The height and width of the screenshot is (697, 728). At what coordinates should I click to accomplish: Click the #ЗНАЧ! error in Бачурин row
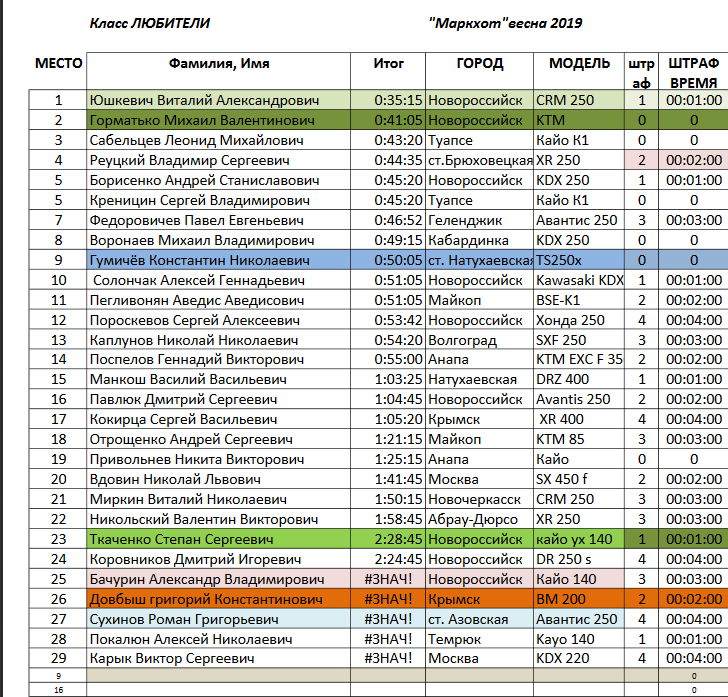(x=388, y=579)
